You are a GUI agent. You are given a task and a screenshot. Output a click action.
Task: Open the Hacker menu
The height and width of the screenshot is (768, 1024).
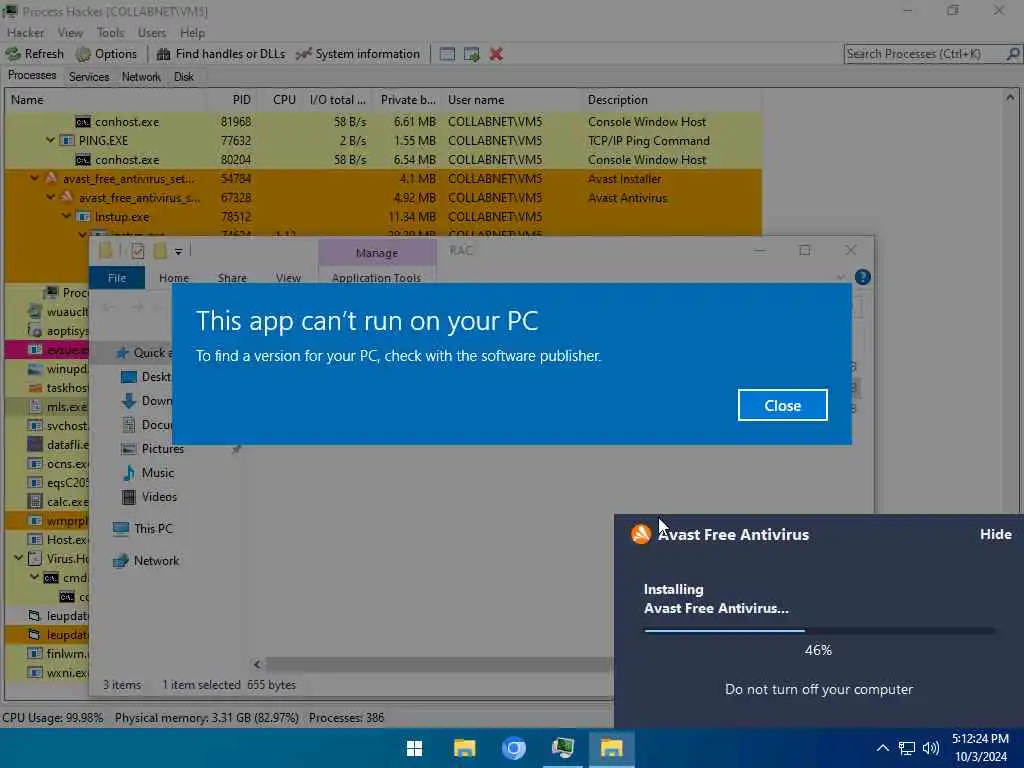[25, 33]
